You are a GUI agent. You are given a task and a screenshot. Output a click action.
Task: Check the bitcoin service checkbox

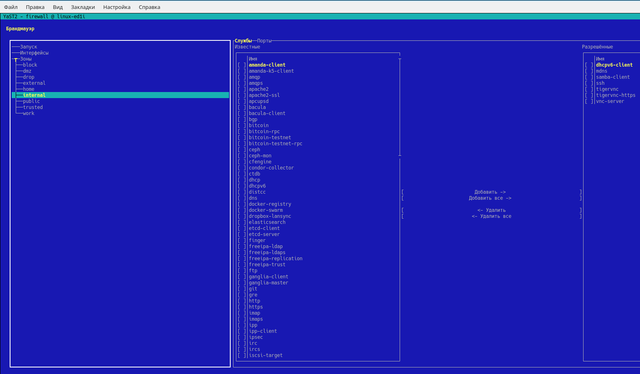point(242,125)
